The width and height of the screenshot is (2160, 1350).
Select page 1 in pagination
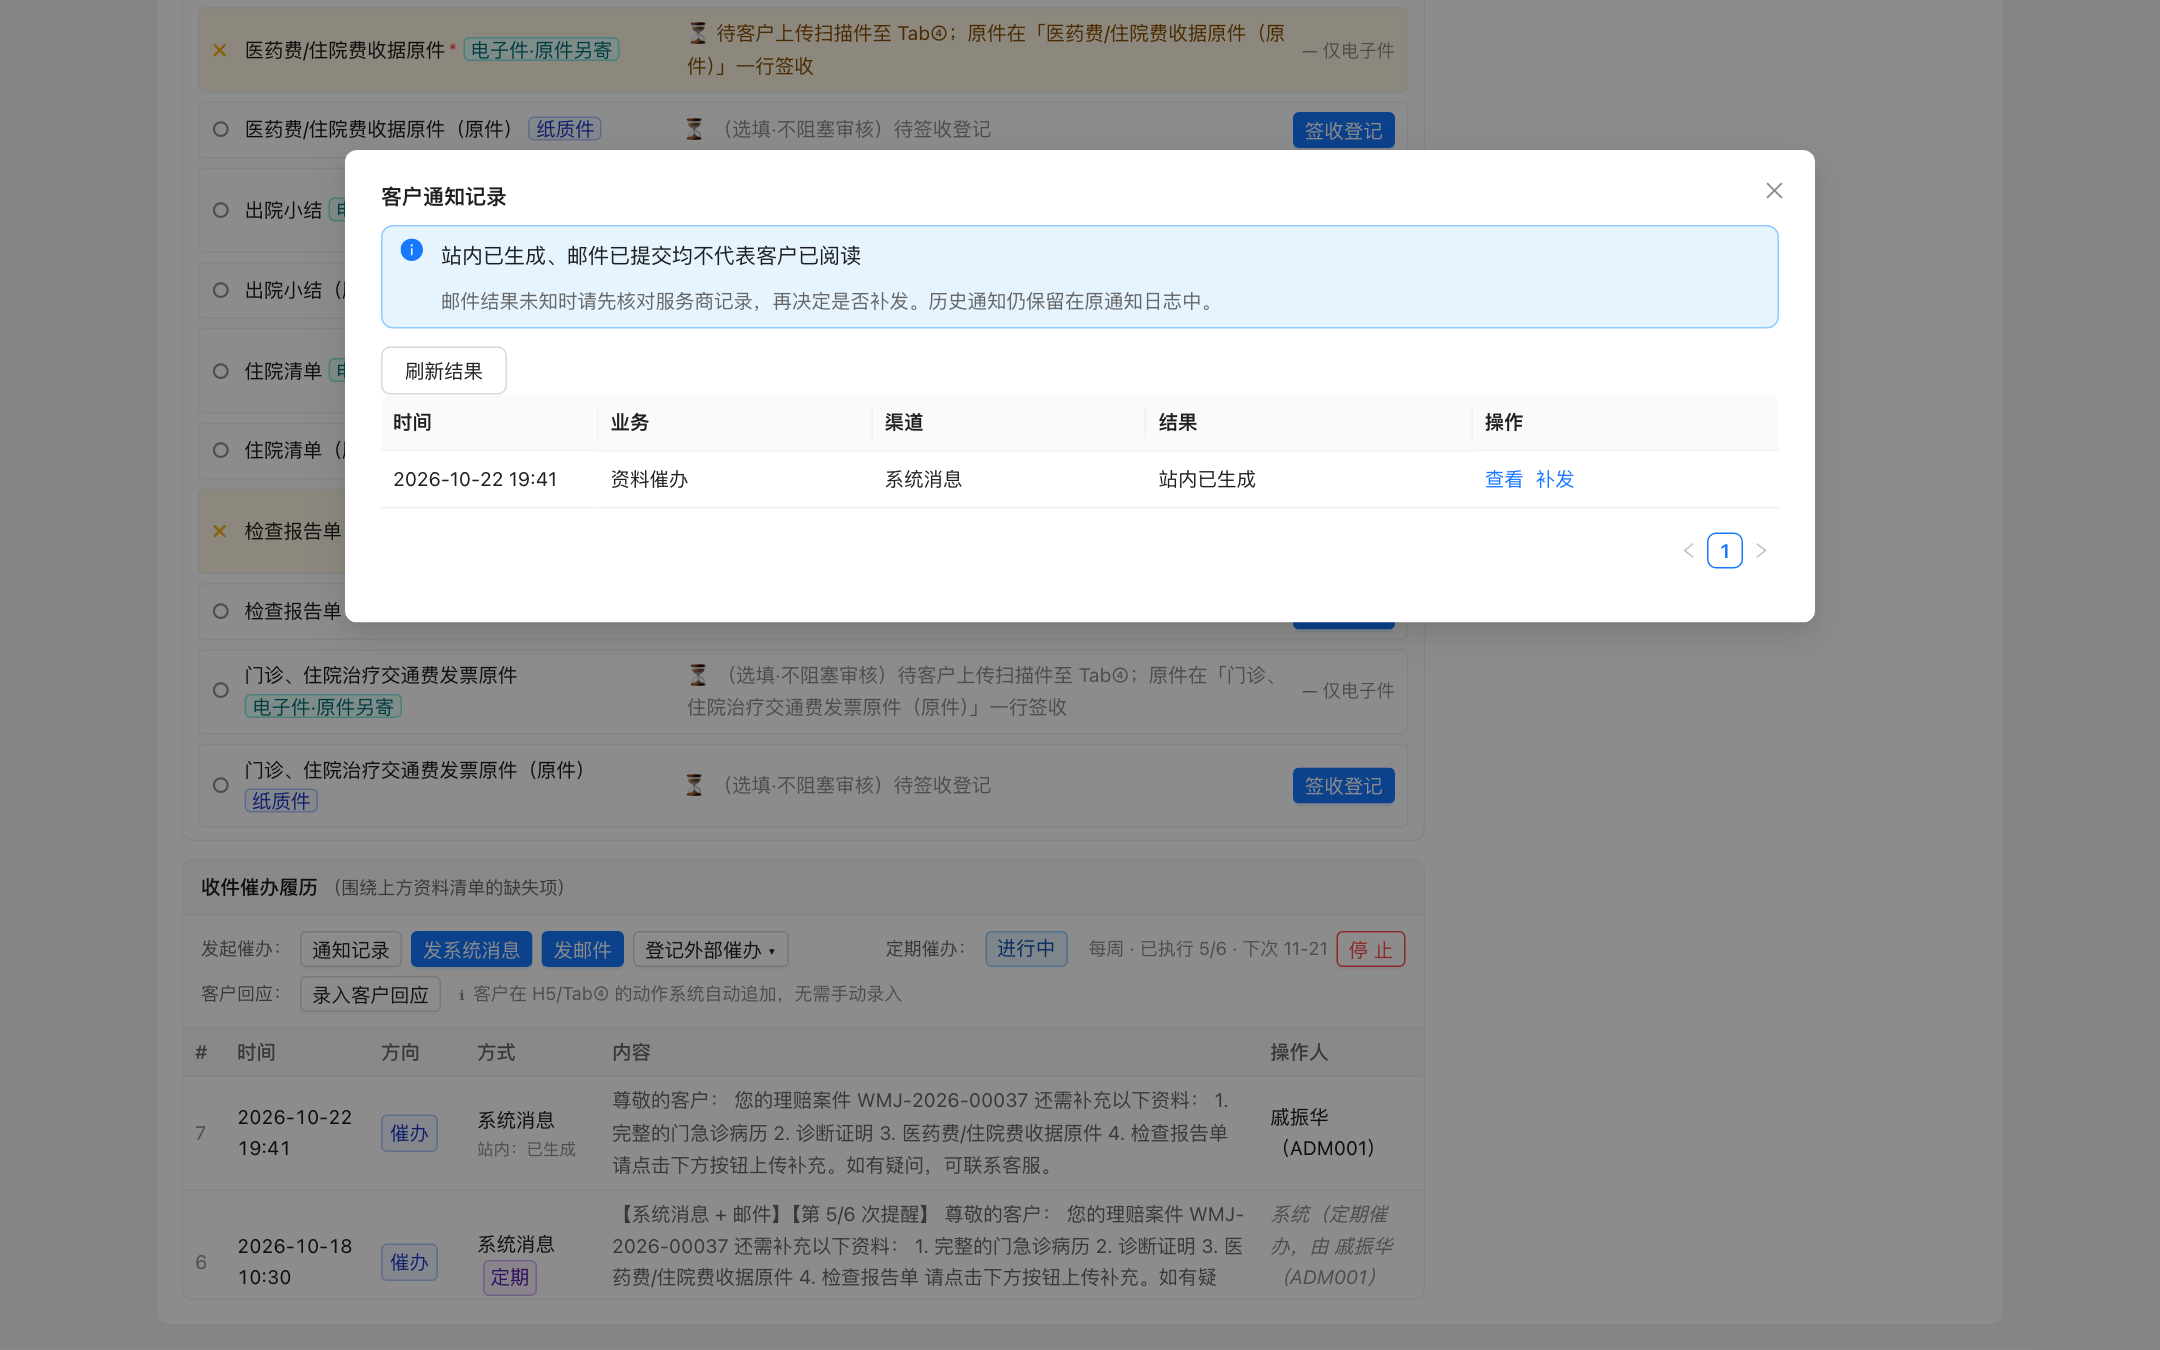[x=1725, y=551]
